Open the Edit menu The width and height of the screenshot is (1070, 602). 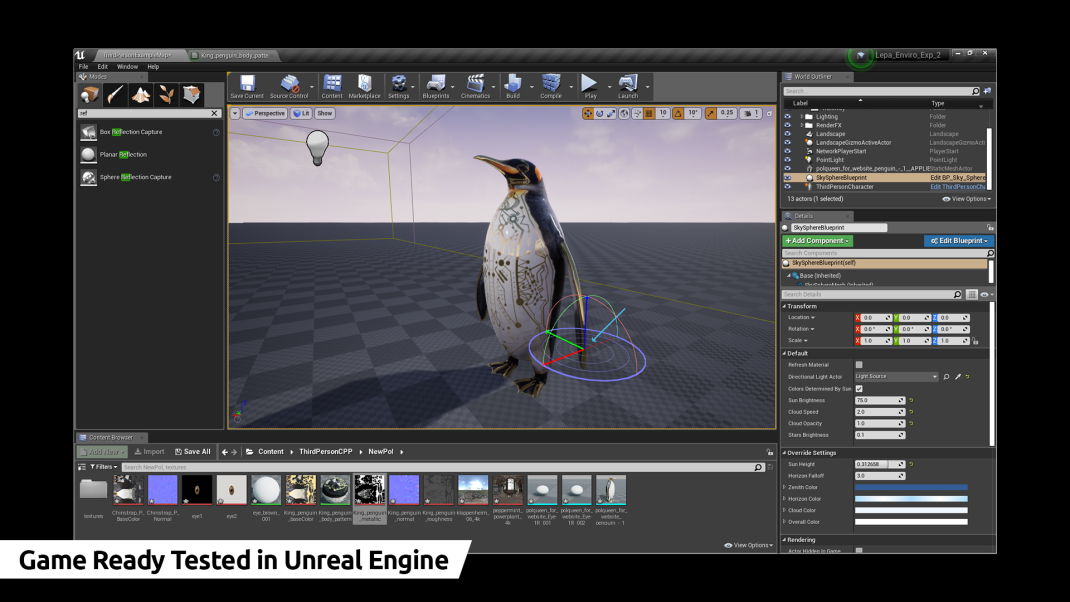tap(102, 67)
